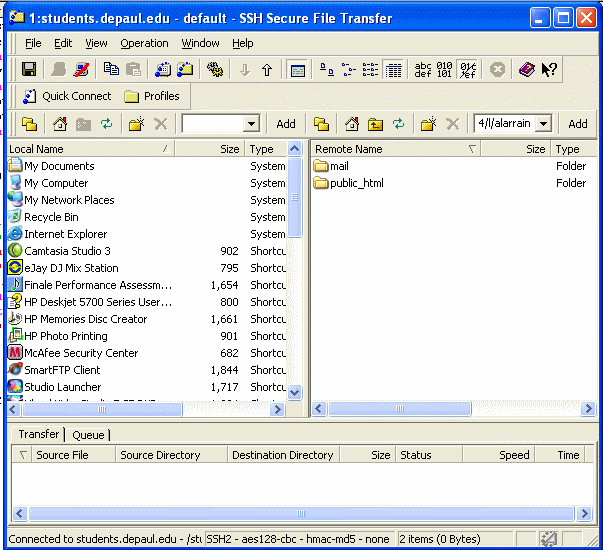603x550 pixels.
Task: Open the View menu
Action: pos(96,43)
